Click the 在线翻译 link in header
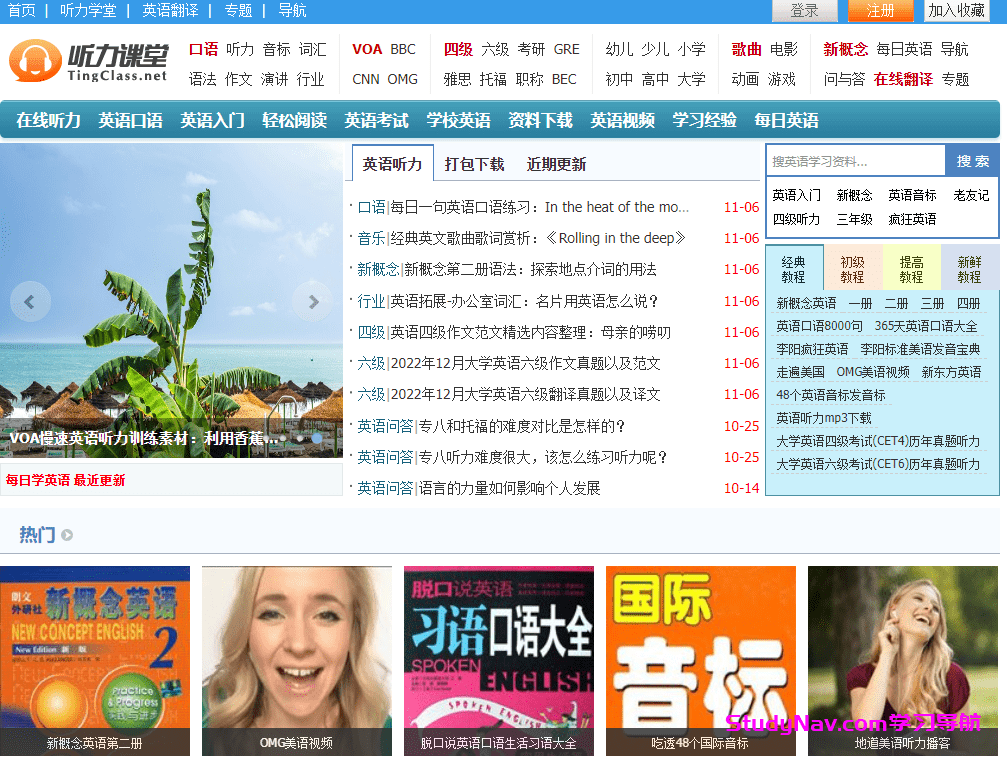 [904, 79]
